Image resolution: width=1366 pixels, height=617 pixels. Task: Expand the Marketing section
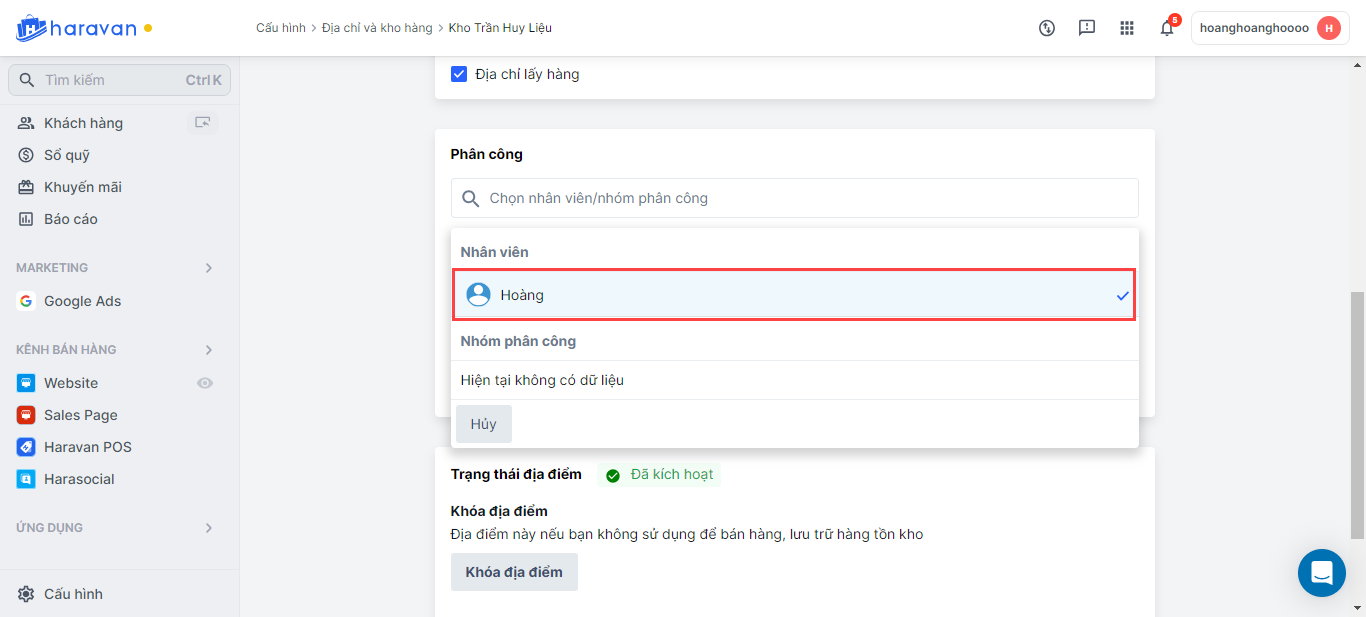(x=209, y=268)
